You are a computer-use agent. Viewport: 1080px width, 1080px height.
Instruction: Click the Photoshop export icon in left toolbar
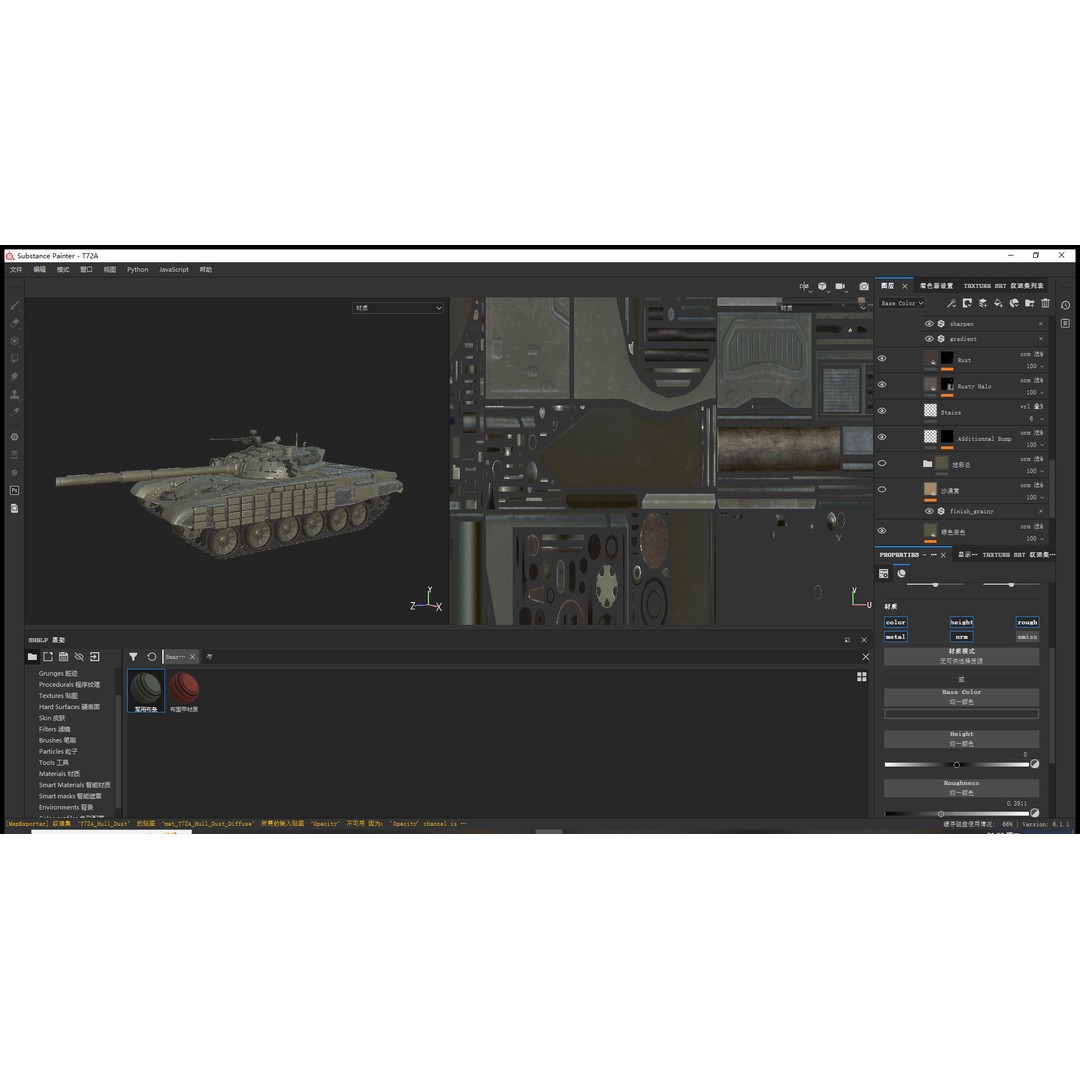coord(14,490)
